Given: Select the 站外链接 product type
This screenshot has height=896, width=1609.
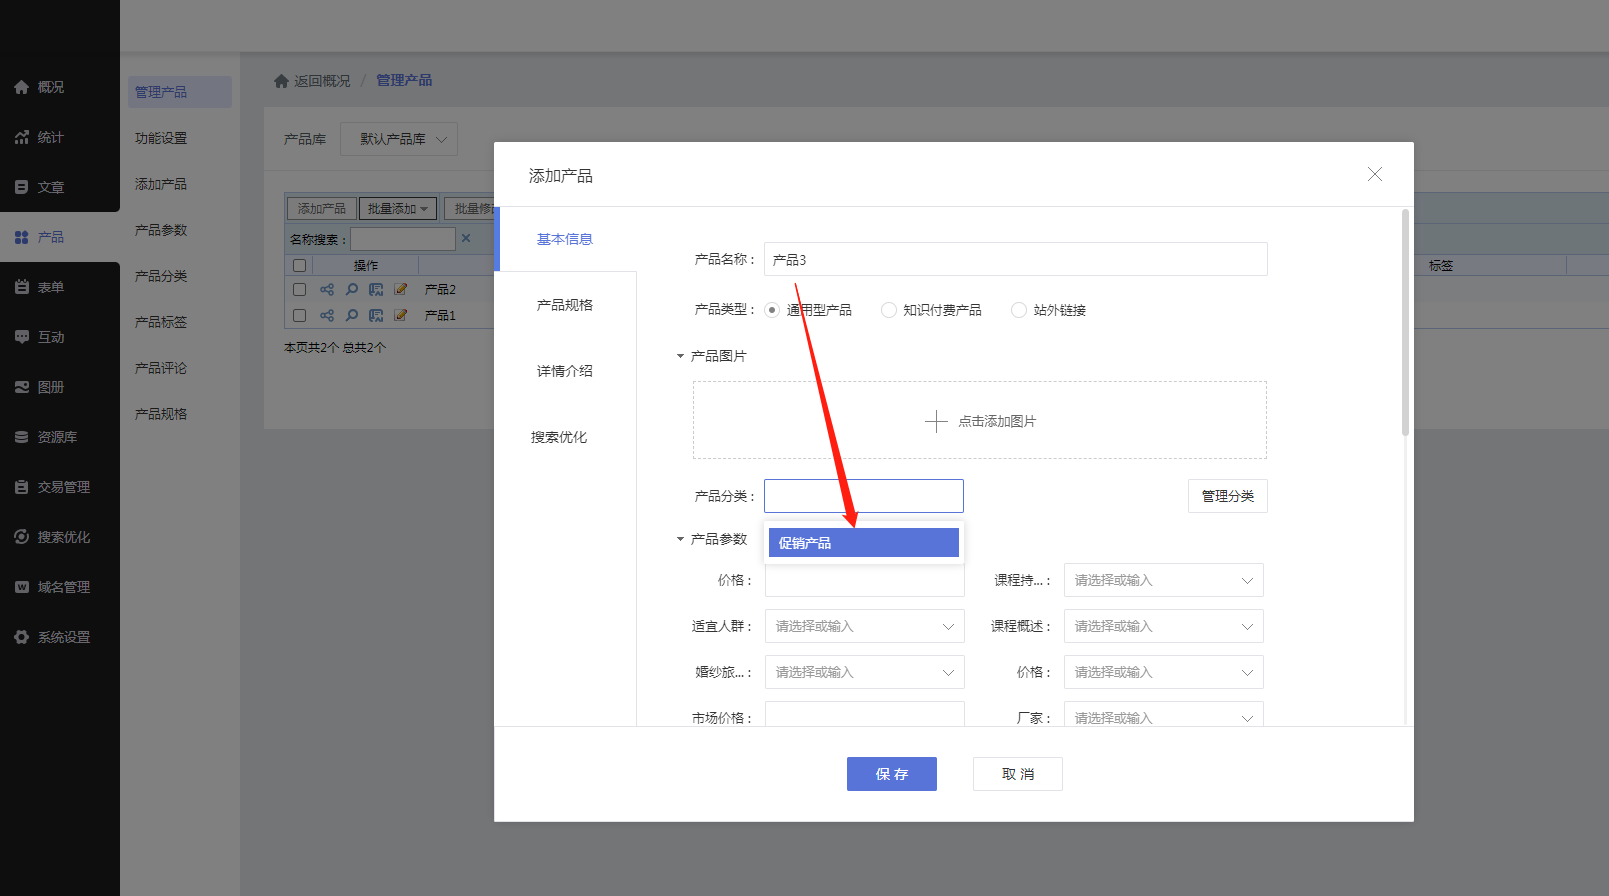Looking at the screenshot, I should coord(1018,310).
